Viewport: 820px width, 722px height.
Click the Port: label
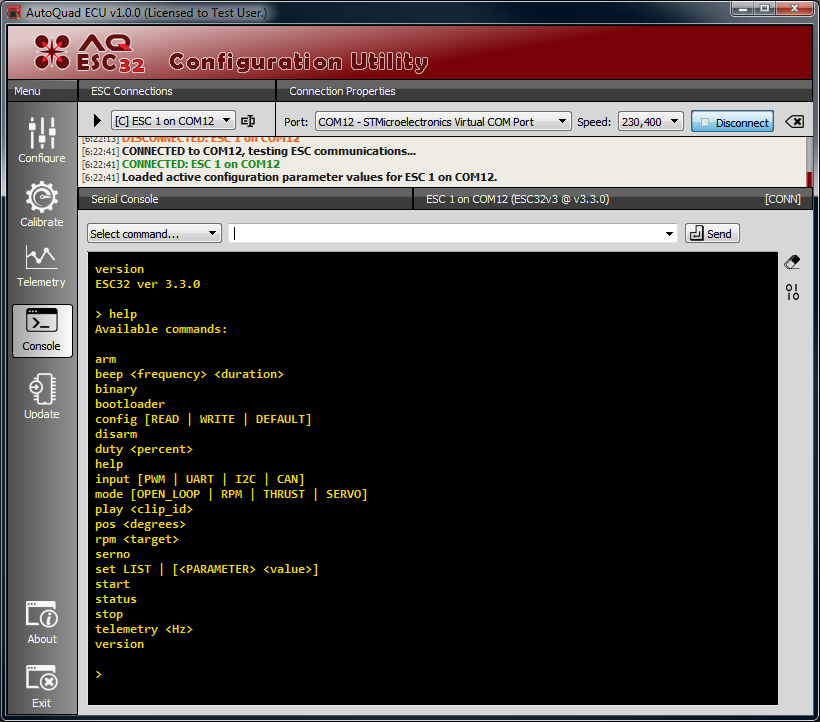(296, 122)
